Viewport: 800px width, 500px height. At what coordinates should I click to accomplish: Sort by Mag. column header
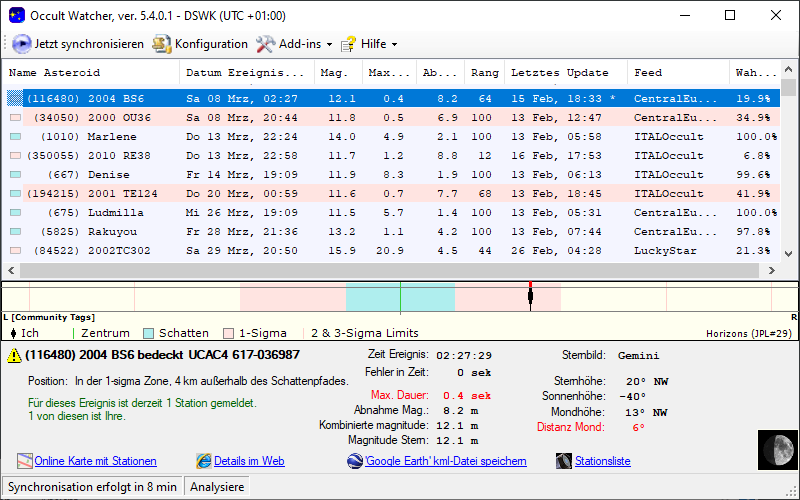tap(338, 72)
